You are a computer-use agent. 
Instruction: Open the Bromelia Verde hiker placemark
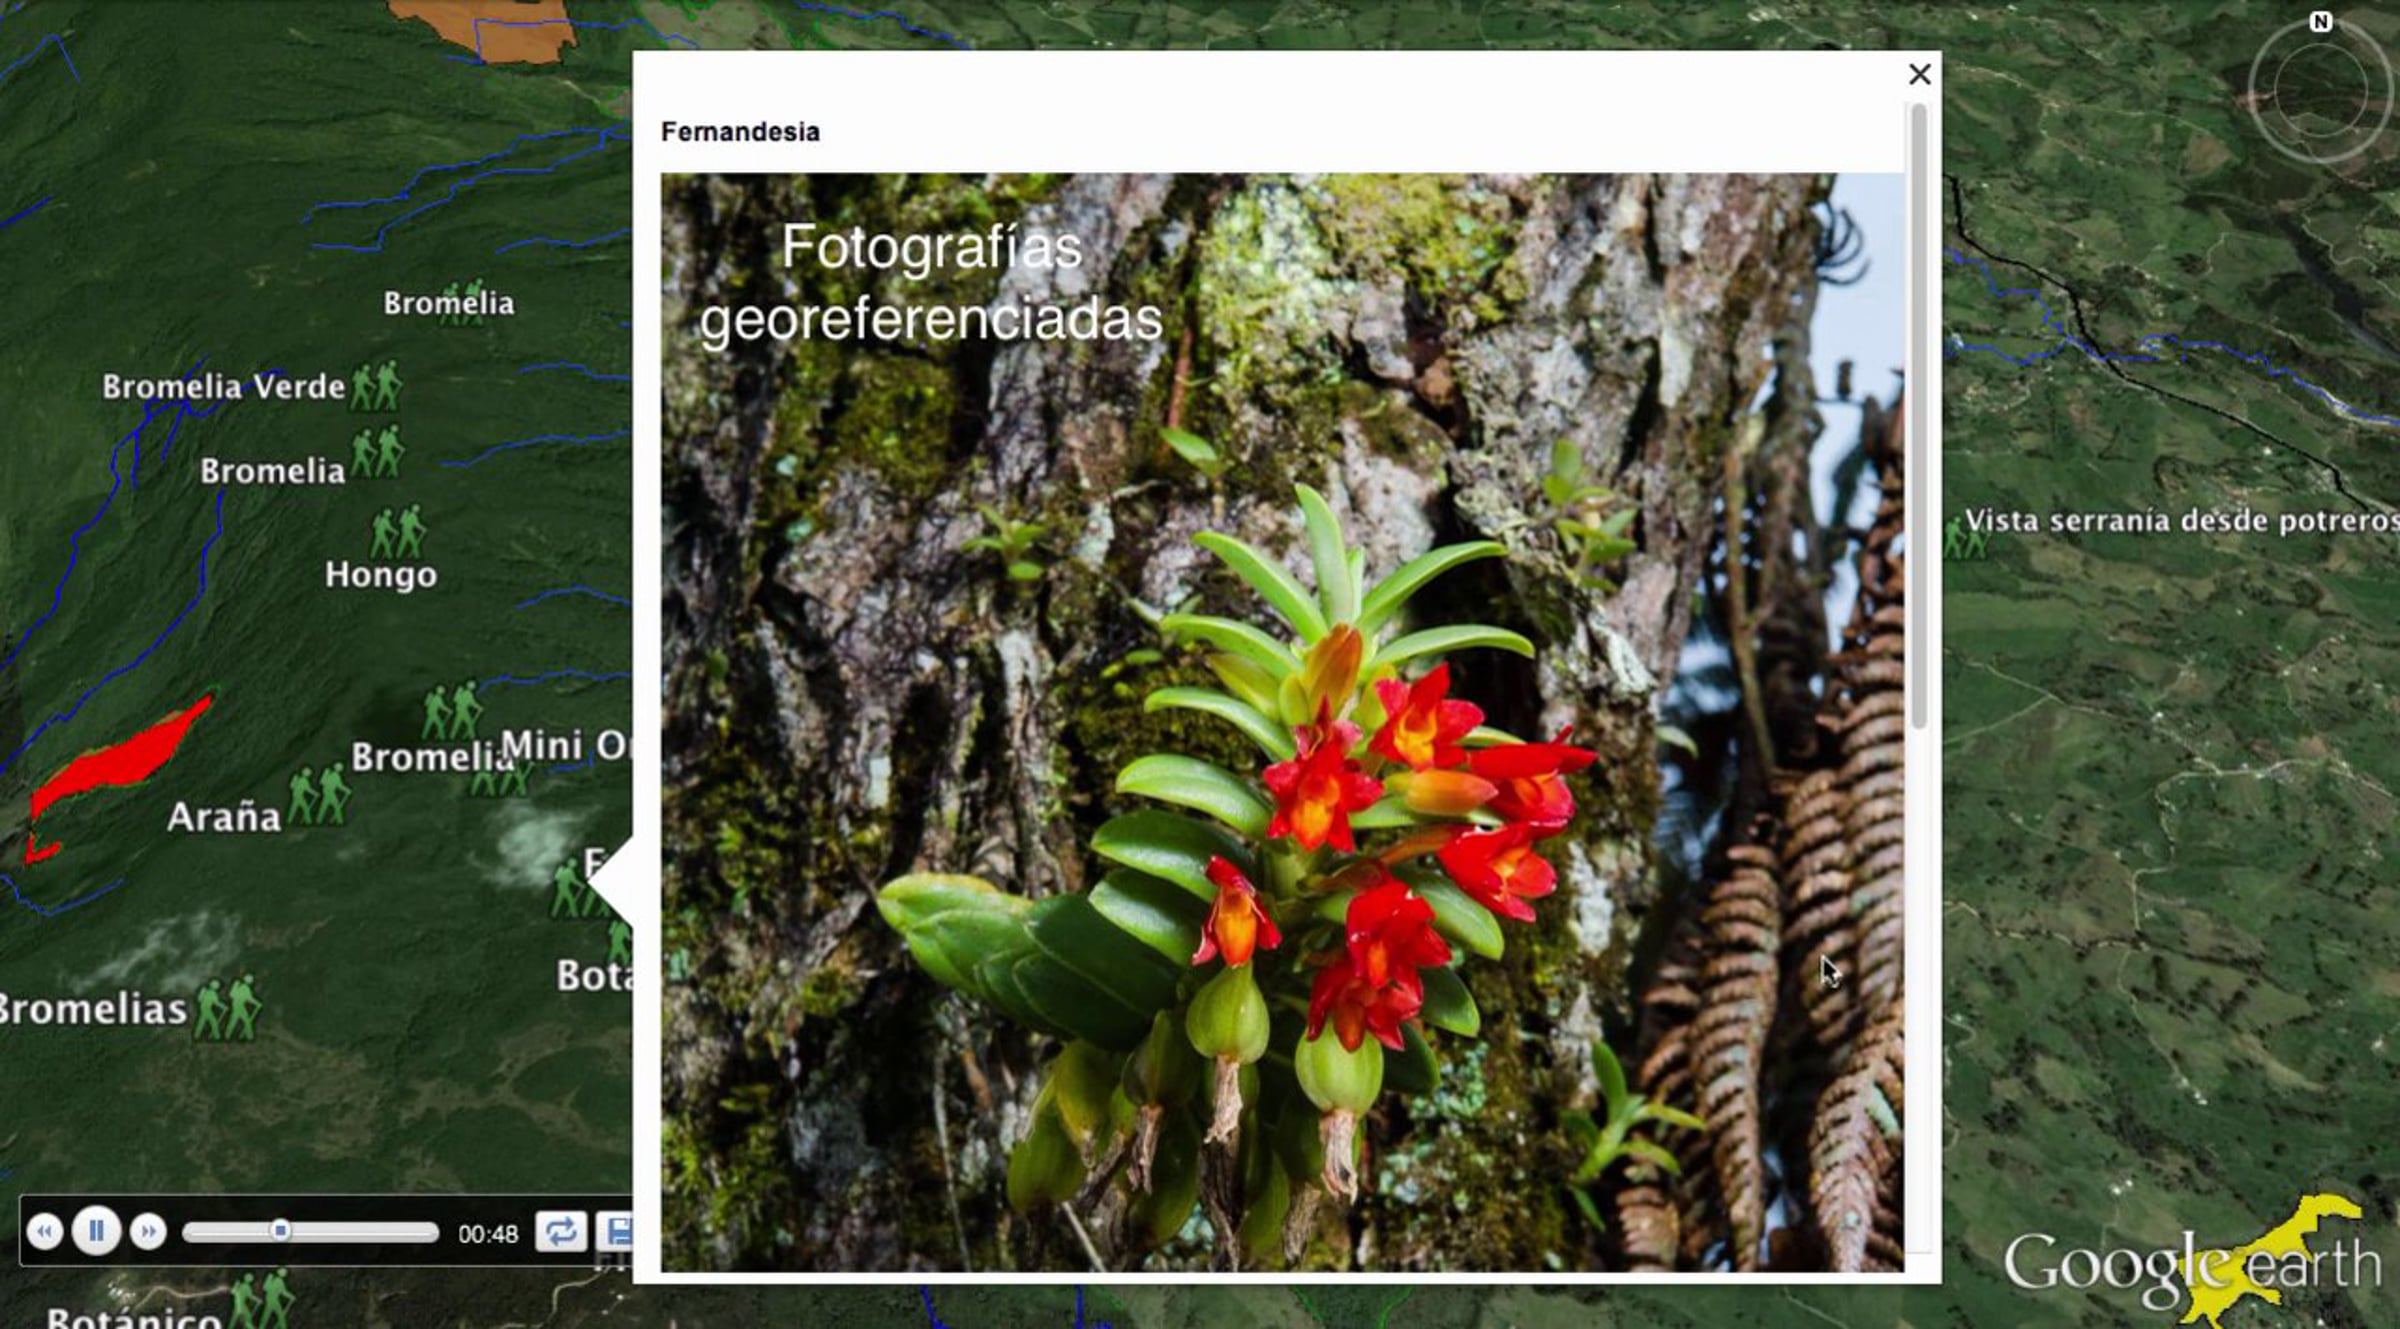click(376, 386)
